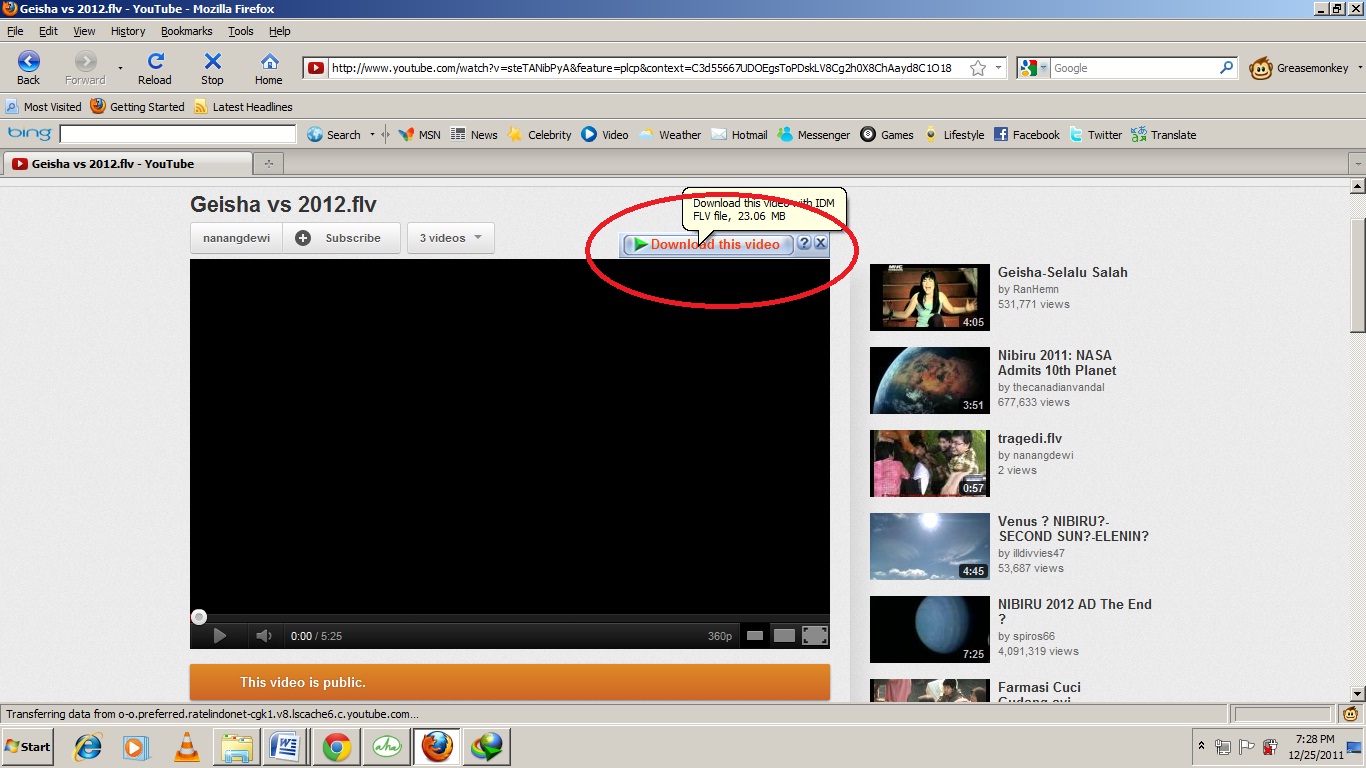Change the 360p video quality
The width and height of the screenshot is (1366, 768).
tap(720, 636)
